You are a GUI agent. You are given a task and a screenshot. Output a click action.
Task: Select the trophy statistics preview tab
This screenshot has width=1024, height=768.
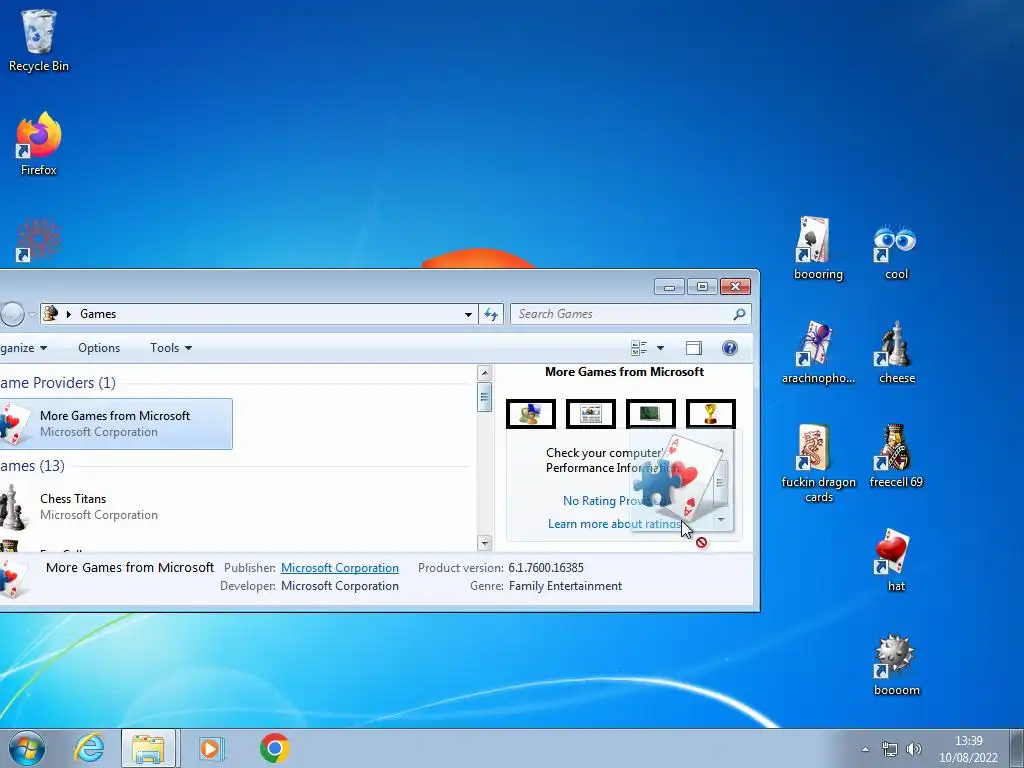711,414
